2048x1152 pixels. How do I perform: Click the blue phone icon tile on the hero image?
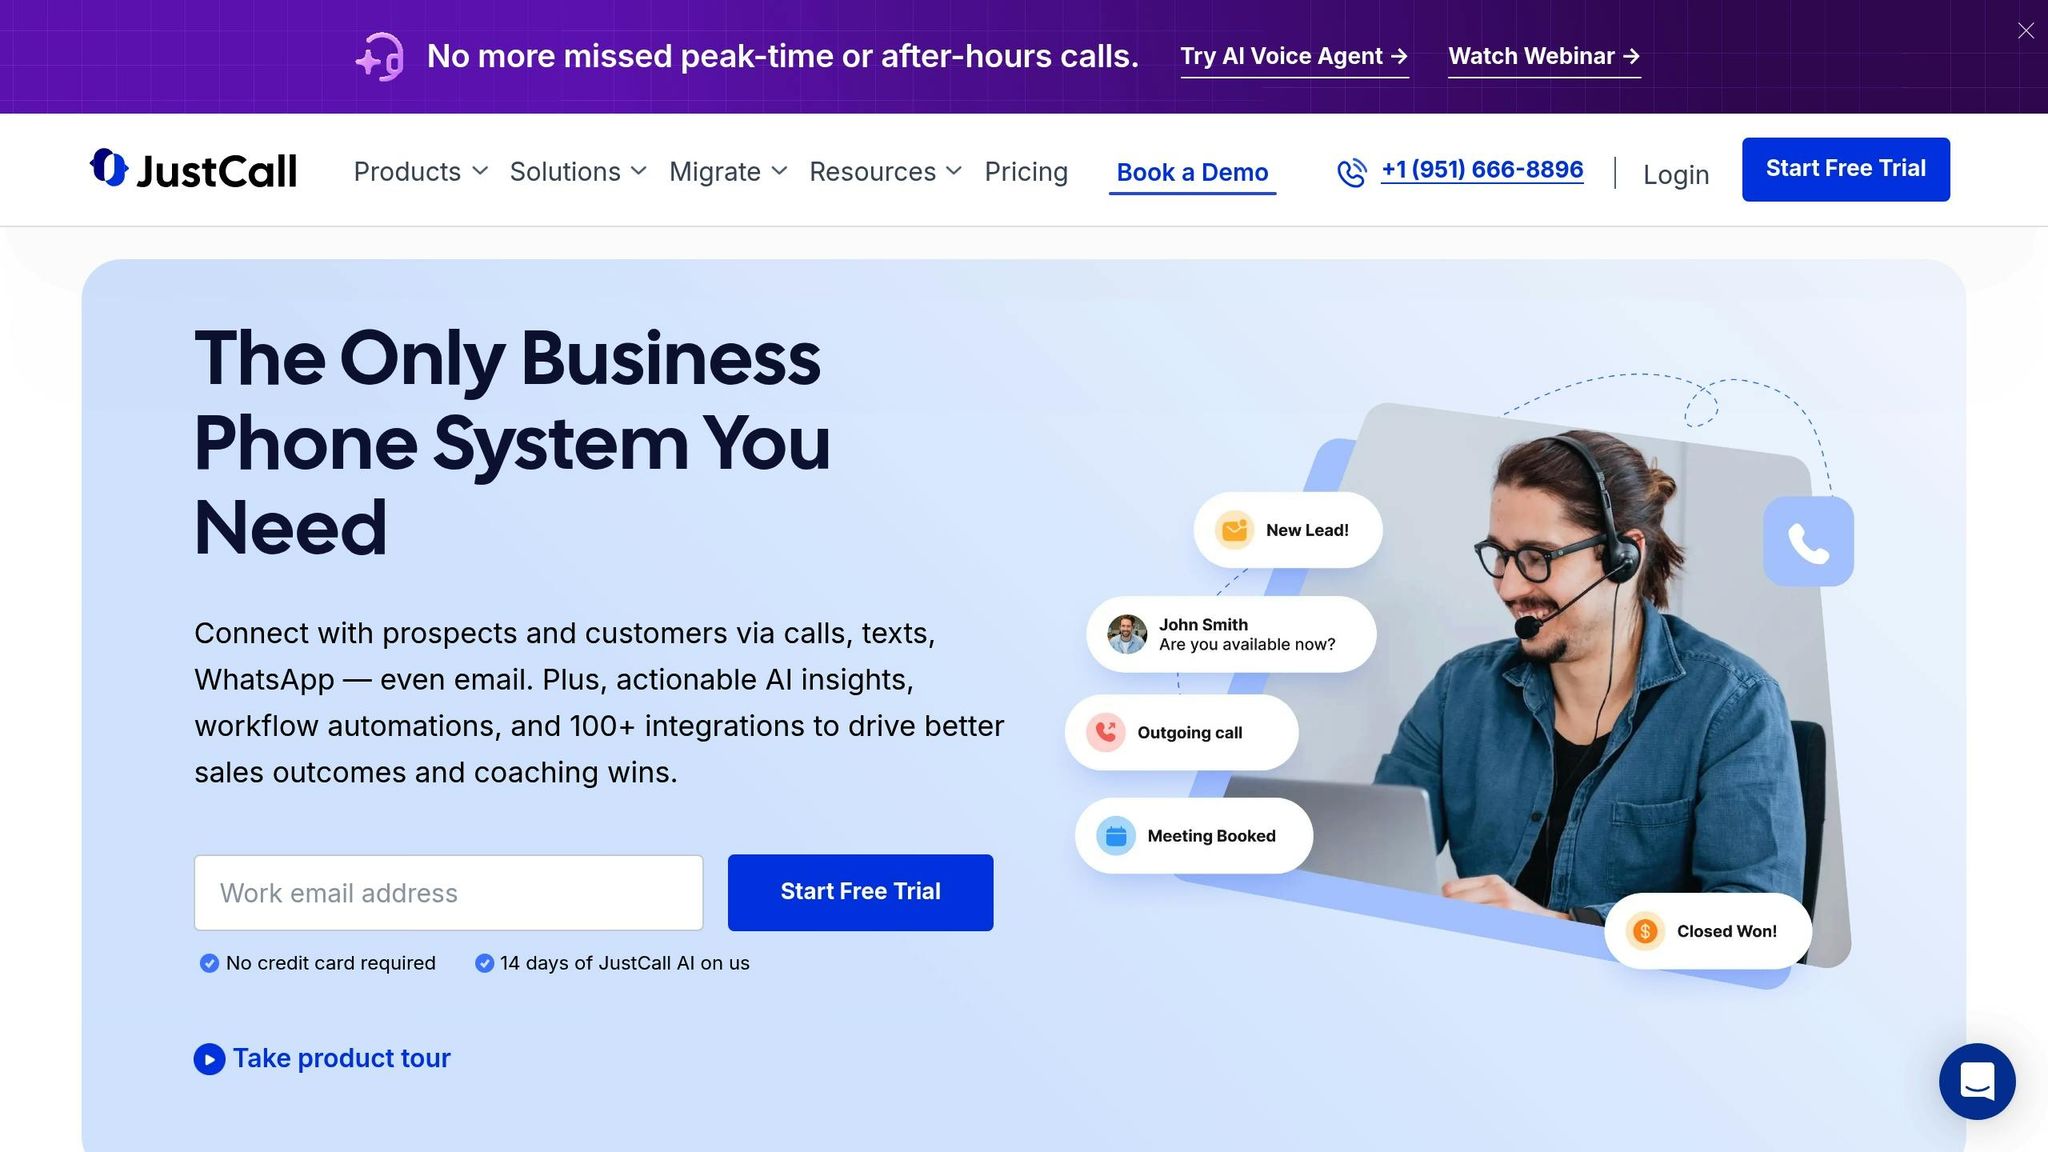coord(1808,541)
